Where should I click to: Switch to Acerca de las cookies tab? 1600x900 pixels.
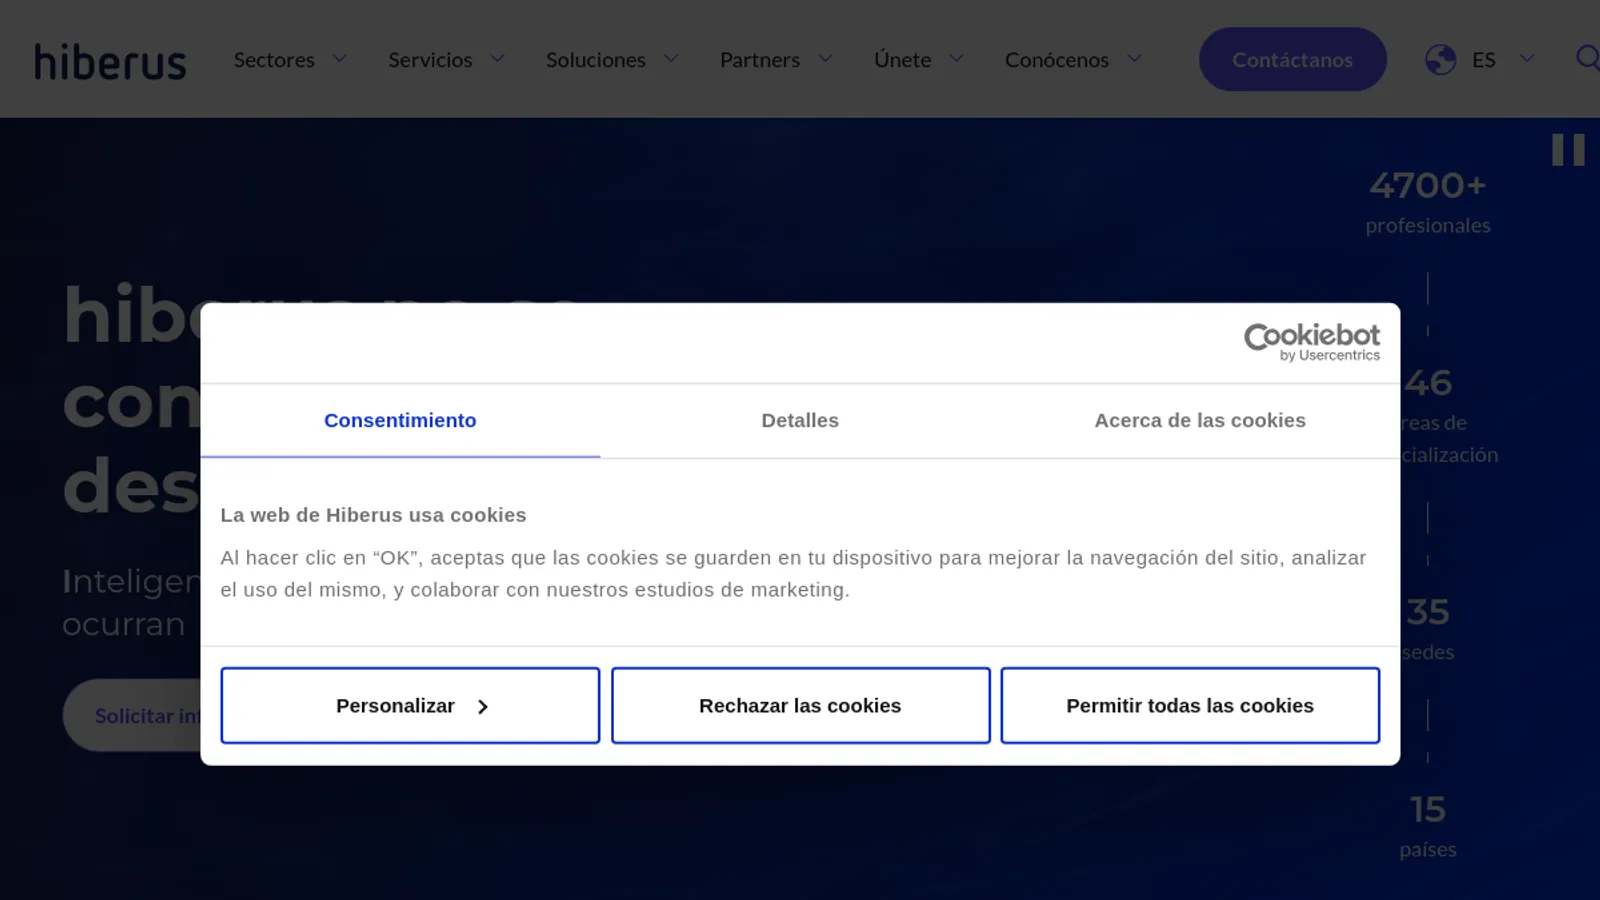click(1200, 421)
